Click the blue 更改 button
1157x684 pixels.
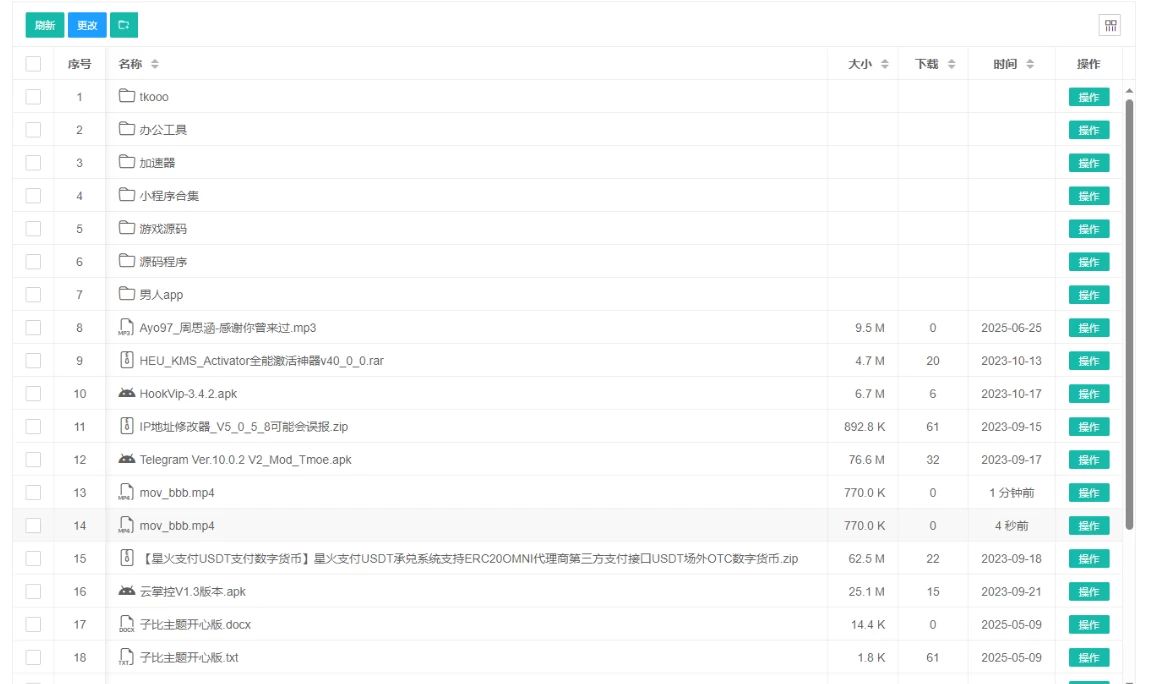coord(85,25)
